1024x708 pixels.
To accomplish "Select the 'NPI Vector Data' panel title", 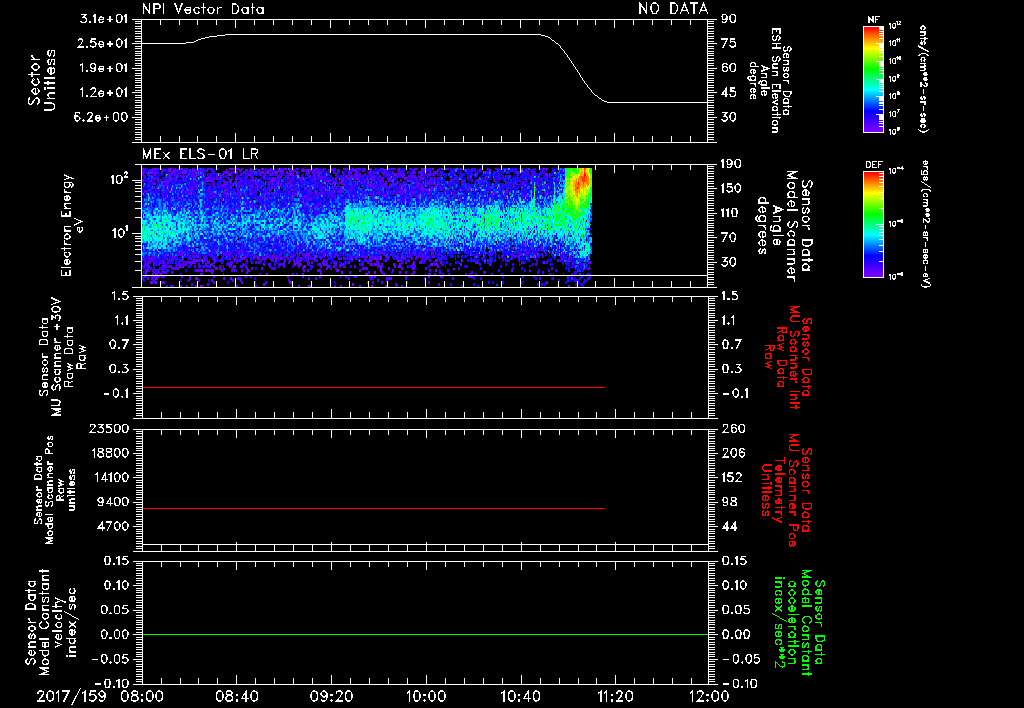I will pos(203,9).
